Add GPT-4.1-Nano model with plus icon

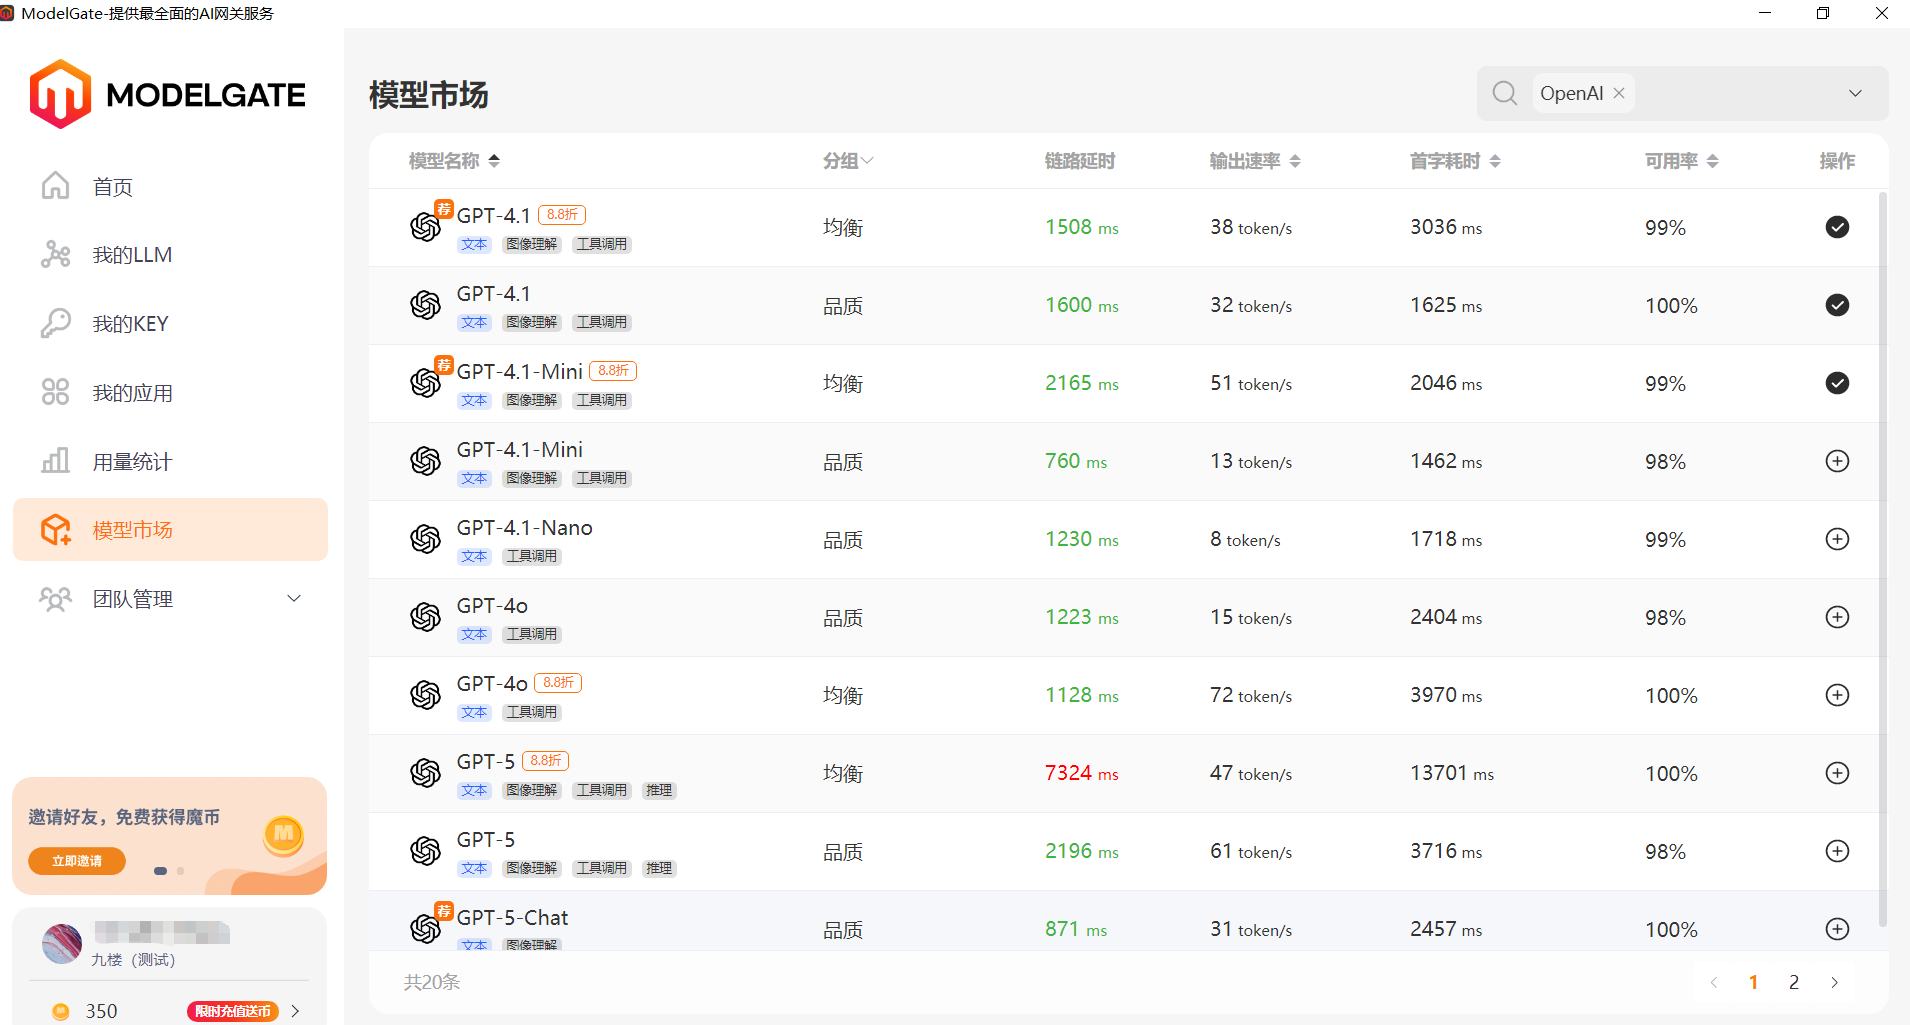pos(1837,539)
